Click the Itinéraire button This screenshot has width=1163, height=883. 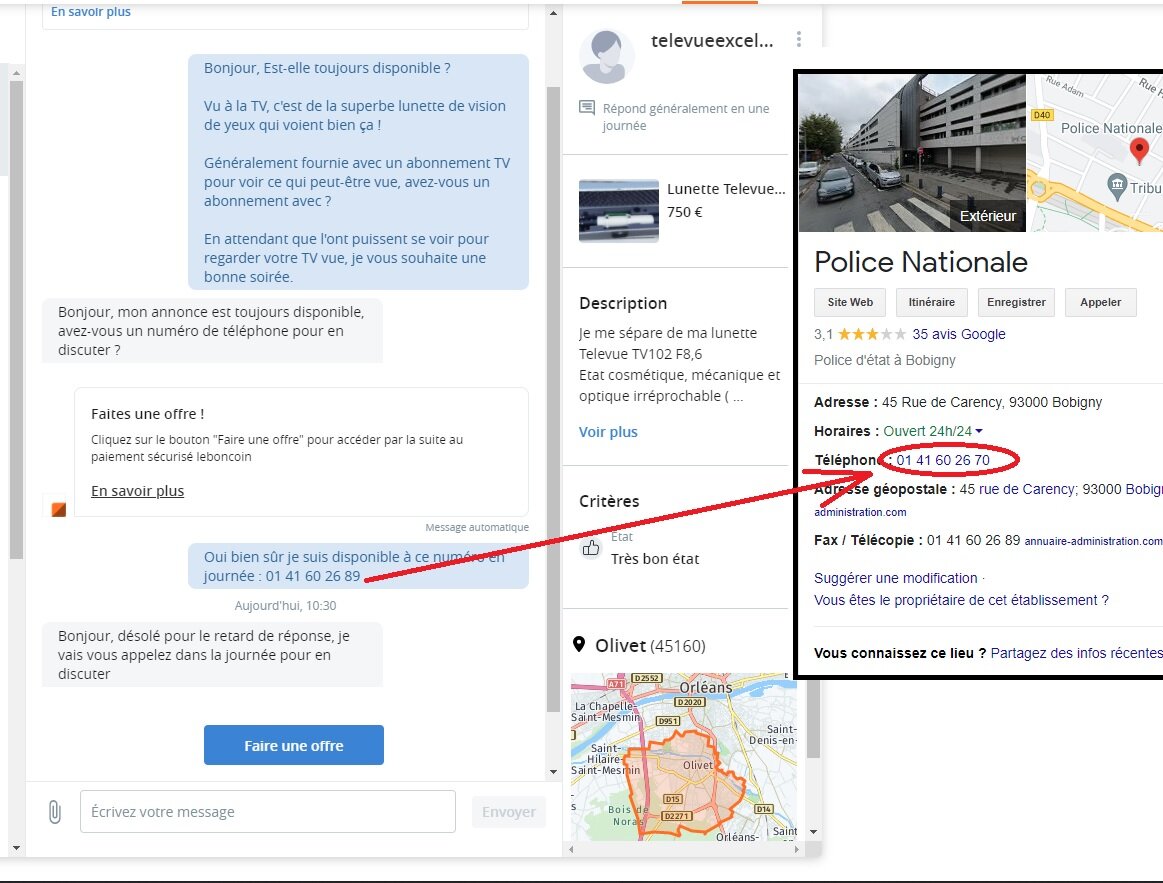tap(932, 302)
